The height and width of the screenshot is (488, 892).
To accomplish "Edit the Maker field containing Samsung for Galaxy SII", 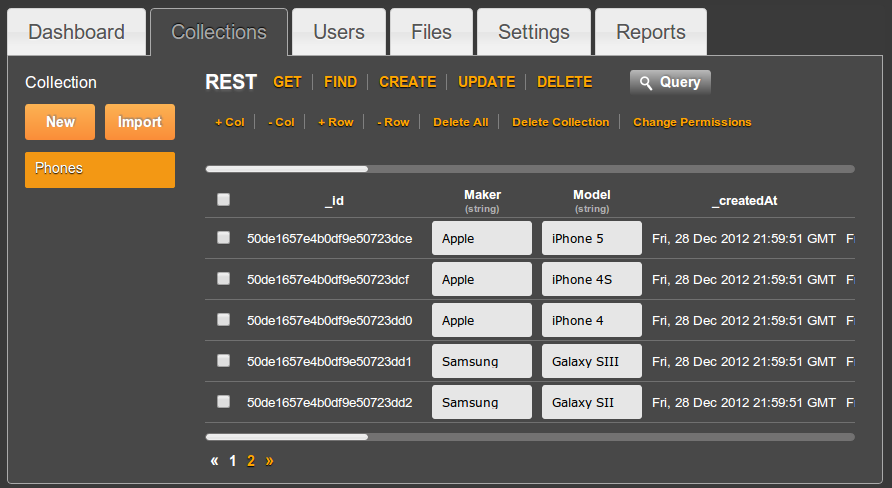I will [481, 402].
